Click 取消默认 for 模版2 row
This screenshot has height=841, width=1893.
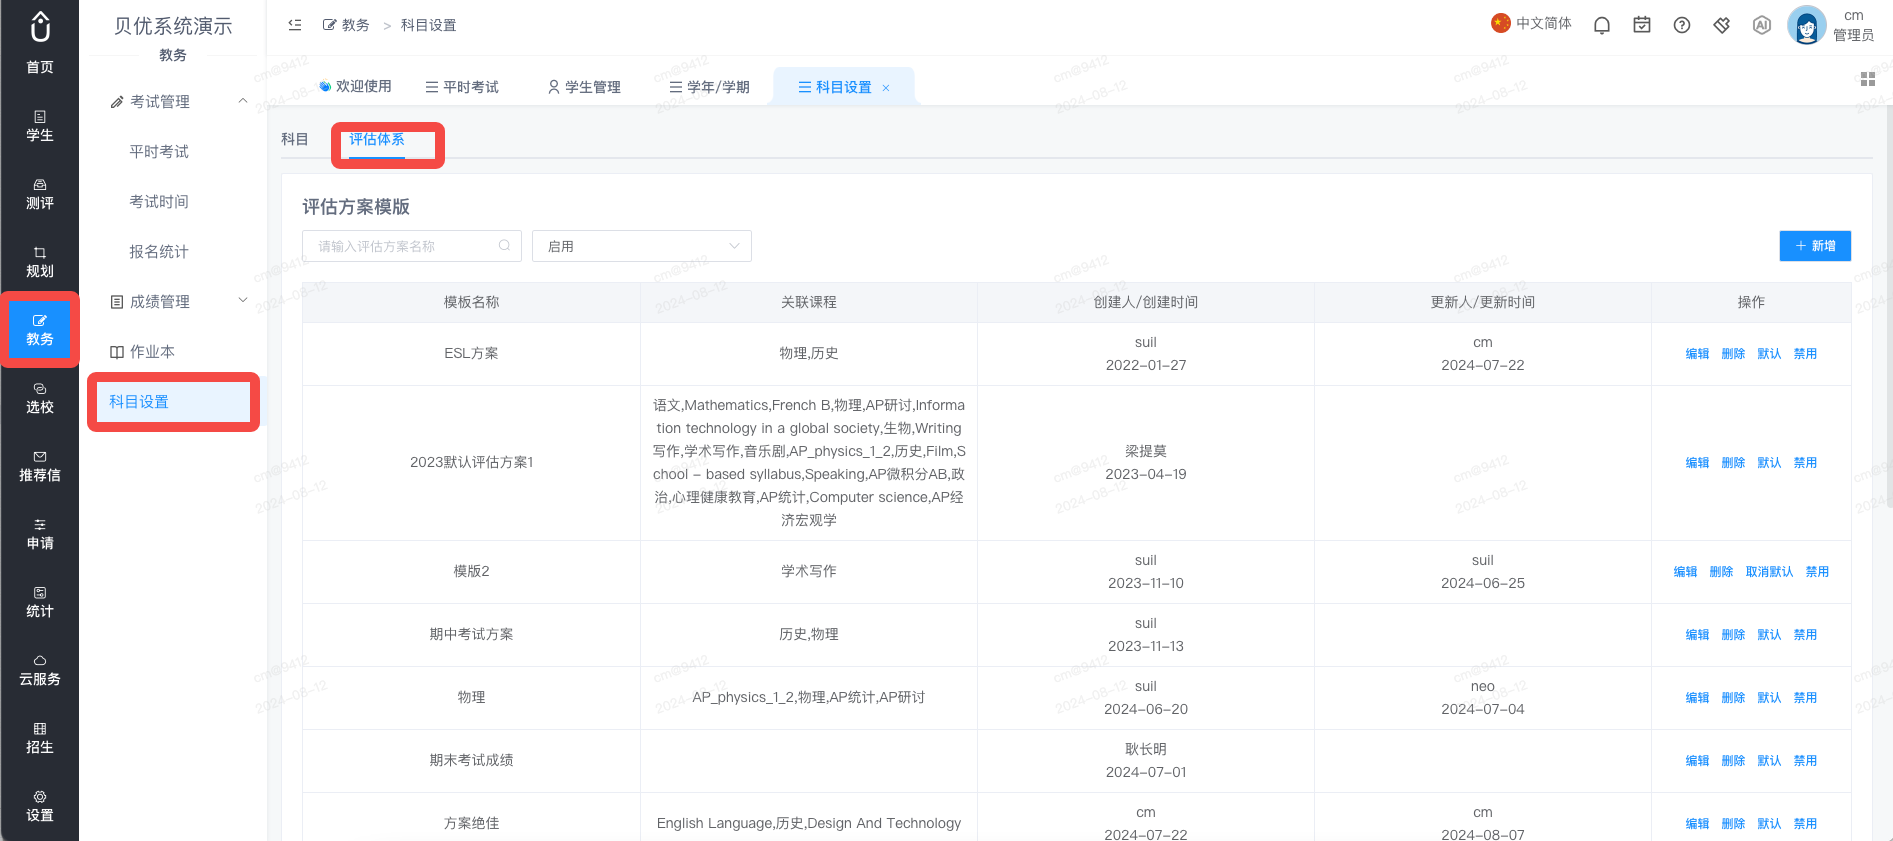pyautogui.click(x=1769, y=572)
